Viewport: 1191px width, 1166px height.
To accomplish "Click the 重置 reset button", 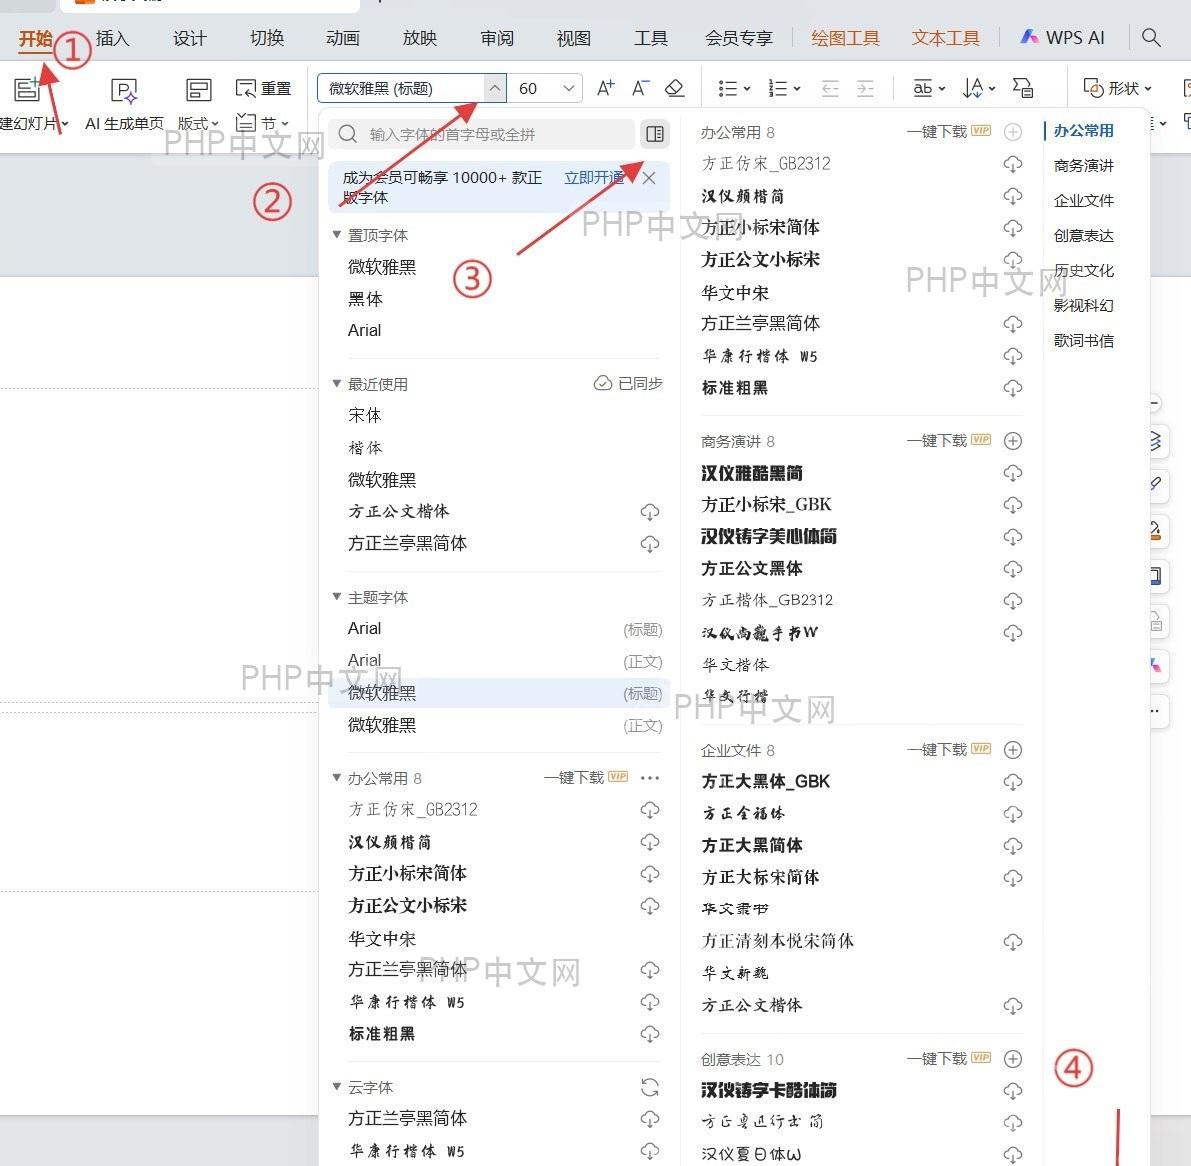I will coord(264,88).
